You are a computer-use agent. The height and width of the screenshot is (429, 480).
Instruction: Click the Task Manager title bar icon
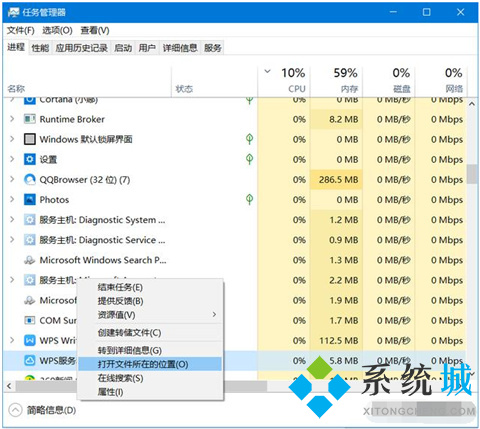(13, 12)
